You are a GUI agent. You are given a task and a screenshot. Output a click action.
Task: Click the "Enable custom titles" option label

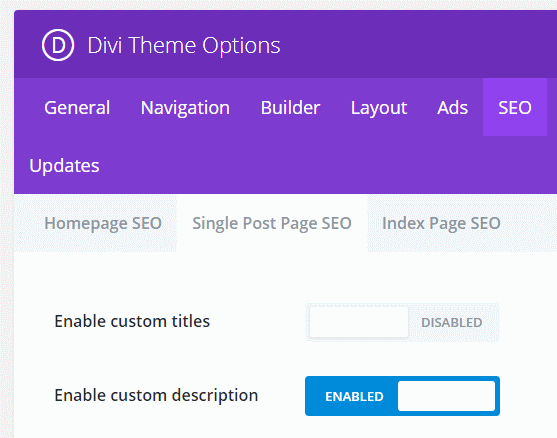click(132, 321)
